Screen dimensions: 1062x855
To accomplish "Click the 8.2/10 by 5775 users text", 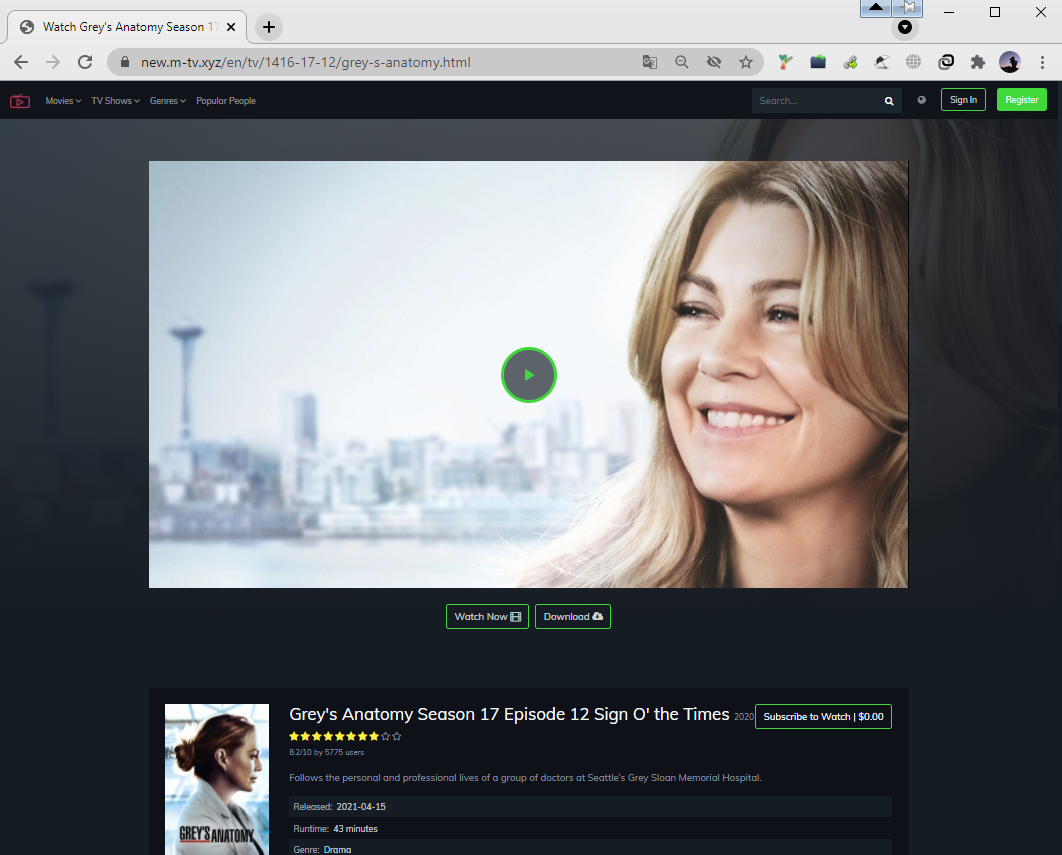I will click(326, 752).
